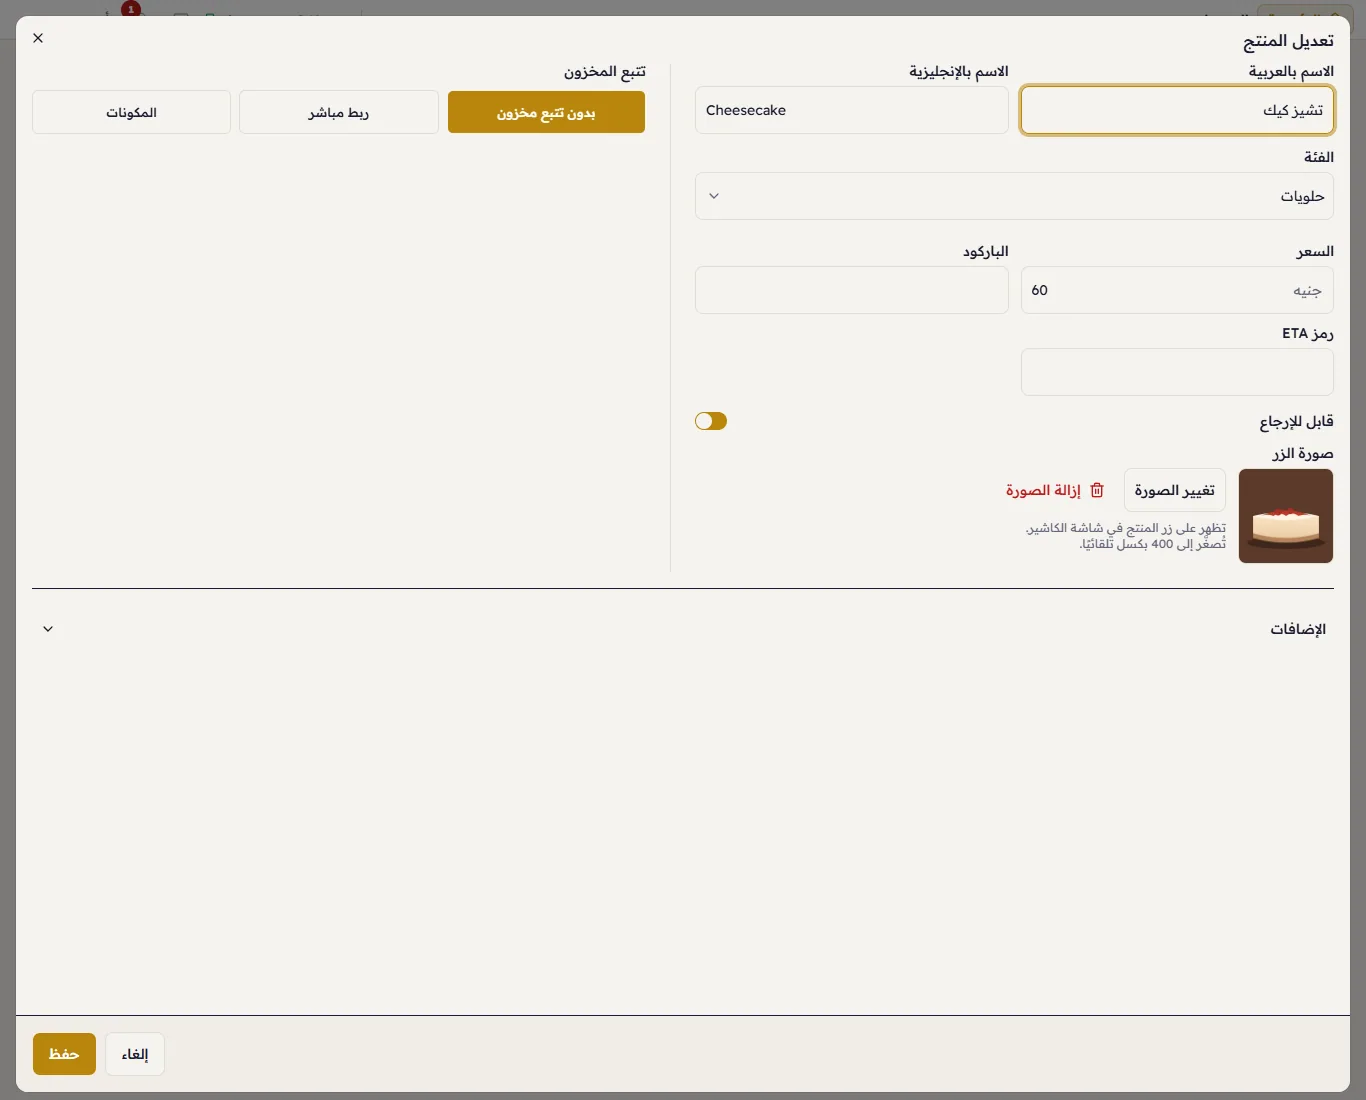Click the empty رمز ETA field
This screenshot has height=1100, width=1366.
(x=1177, y=372)
